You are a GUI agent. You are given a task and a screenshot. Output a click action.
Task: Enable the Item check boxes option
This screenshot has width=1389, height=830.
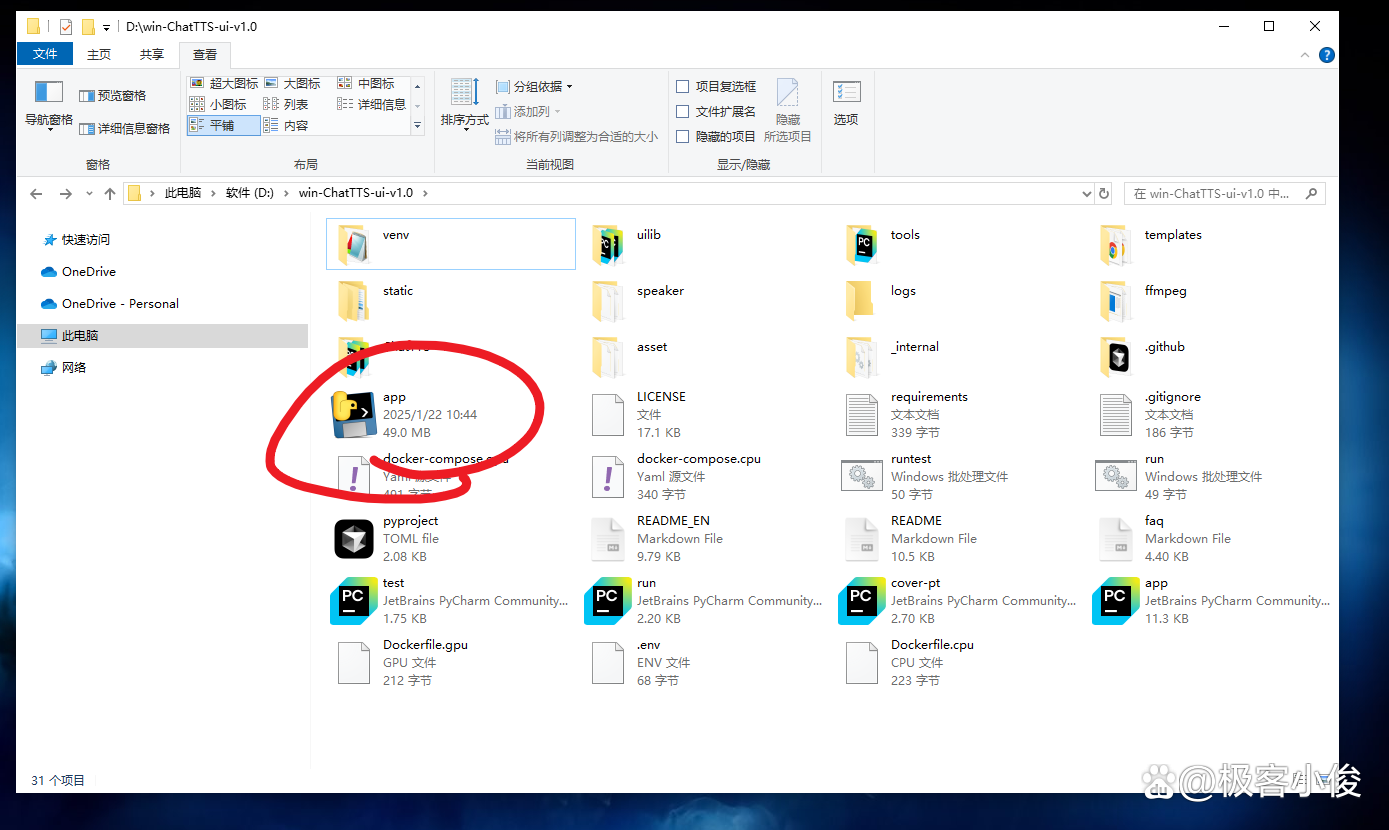click(683, 87)
